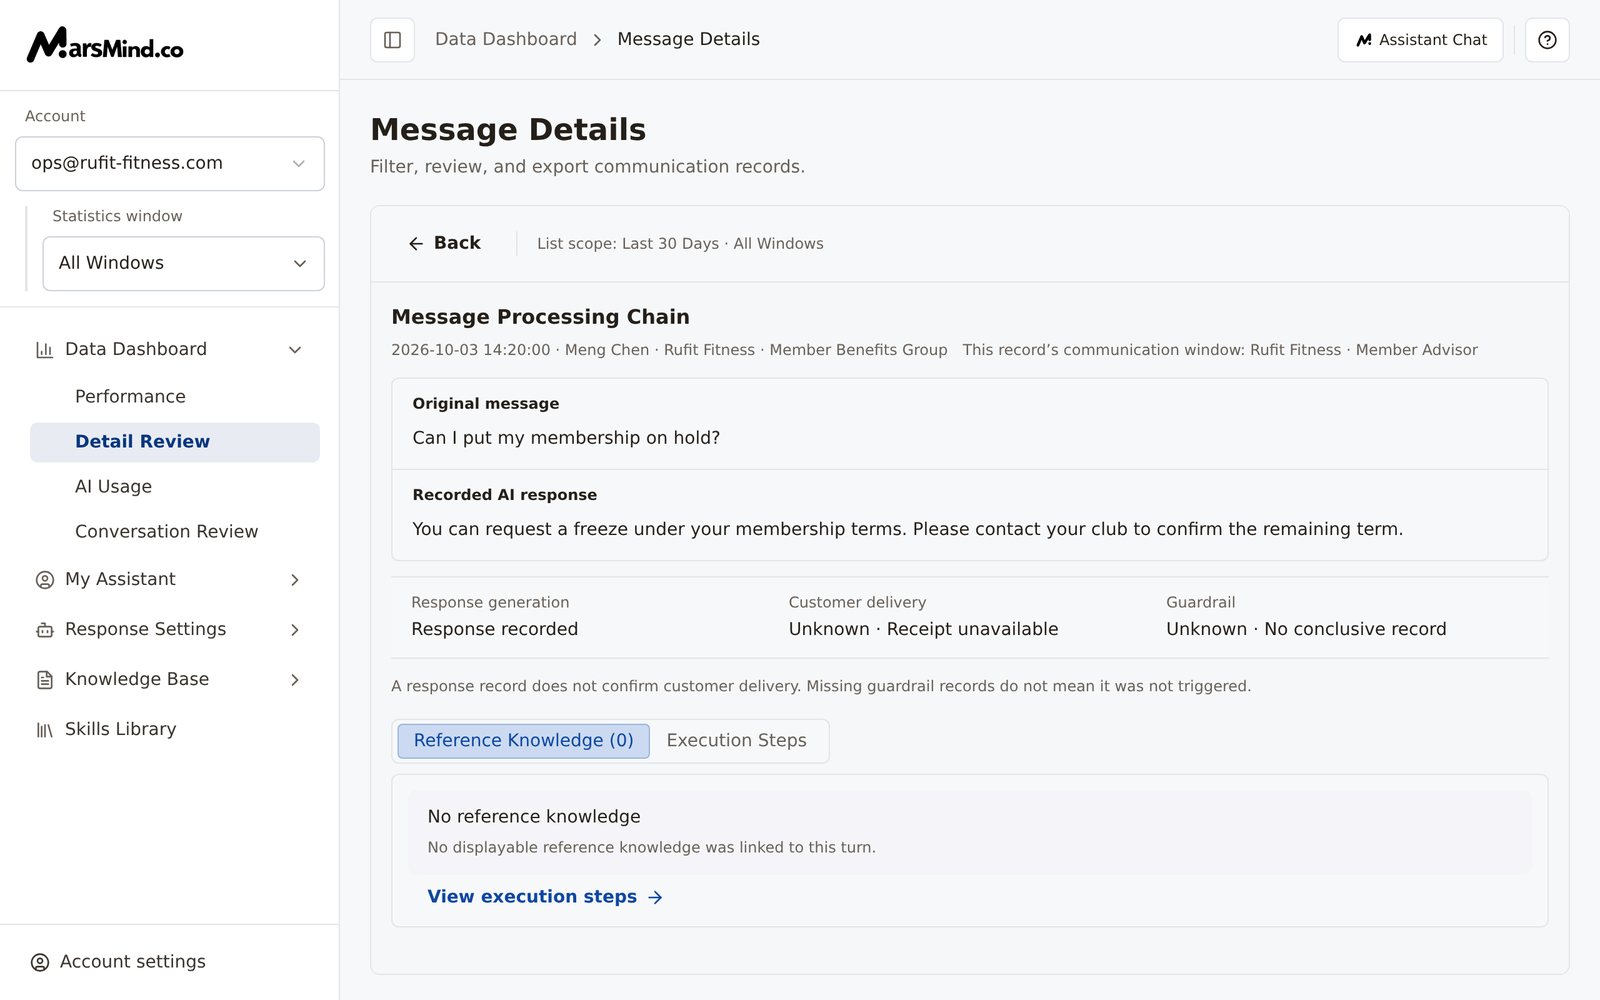Click 'Unknown · No conclusive record' guardrail value
Screen dimensions: 1600x1000
pos(1306,629)
